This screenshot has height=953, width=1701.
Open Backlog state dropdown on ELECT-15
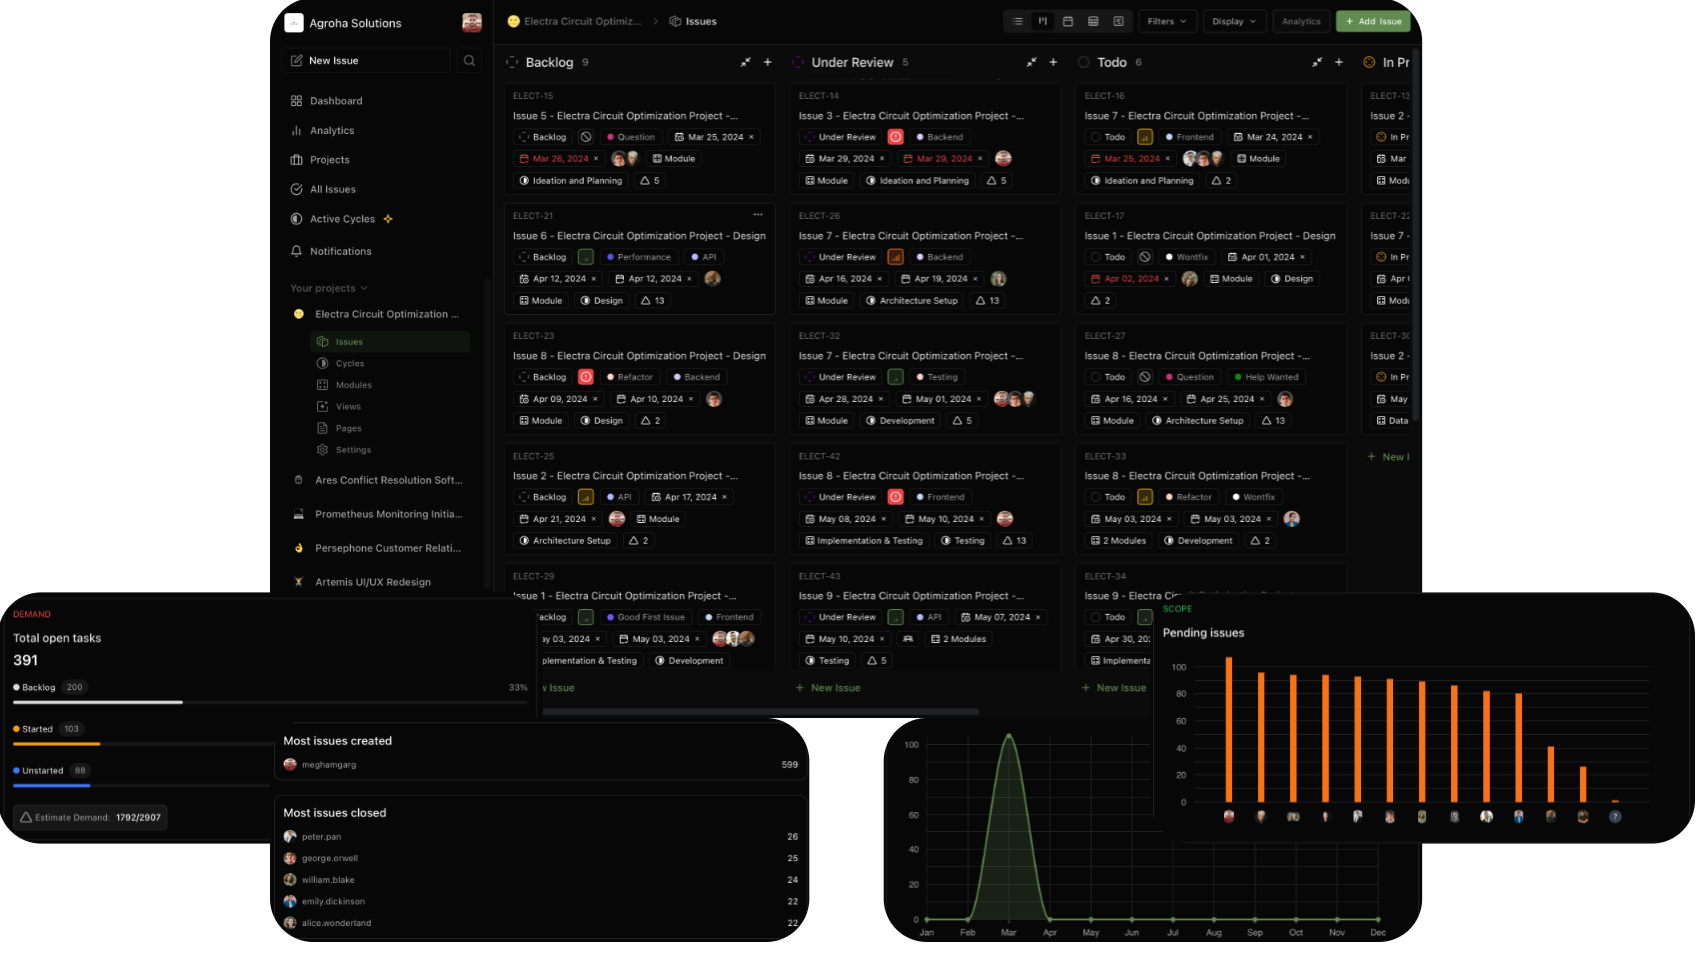tap(542, 137)
